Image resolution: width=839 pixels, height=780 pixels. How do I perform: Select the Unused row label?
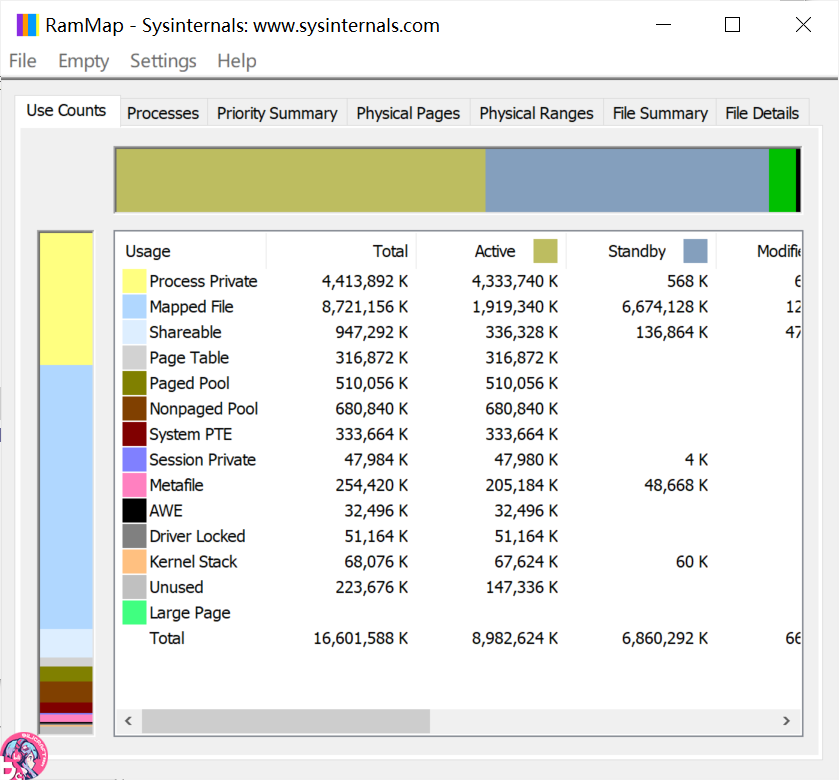(176, 587)
